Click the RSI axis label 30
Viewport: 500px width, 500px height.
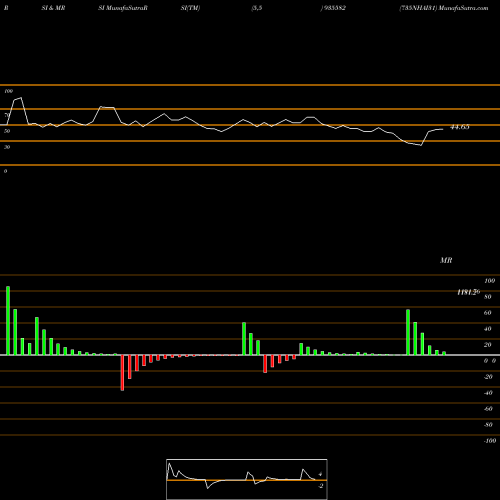click(7, 147)
